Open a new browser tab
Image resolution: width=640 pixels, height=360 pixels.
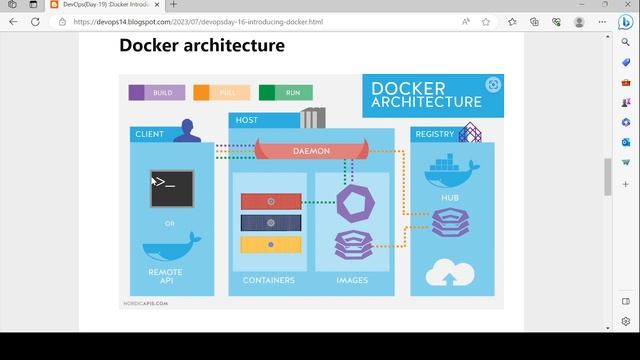point(173,4)
